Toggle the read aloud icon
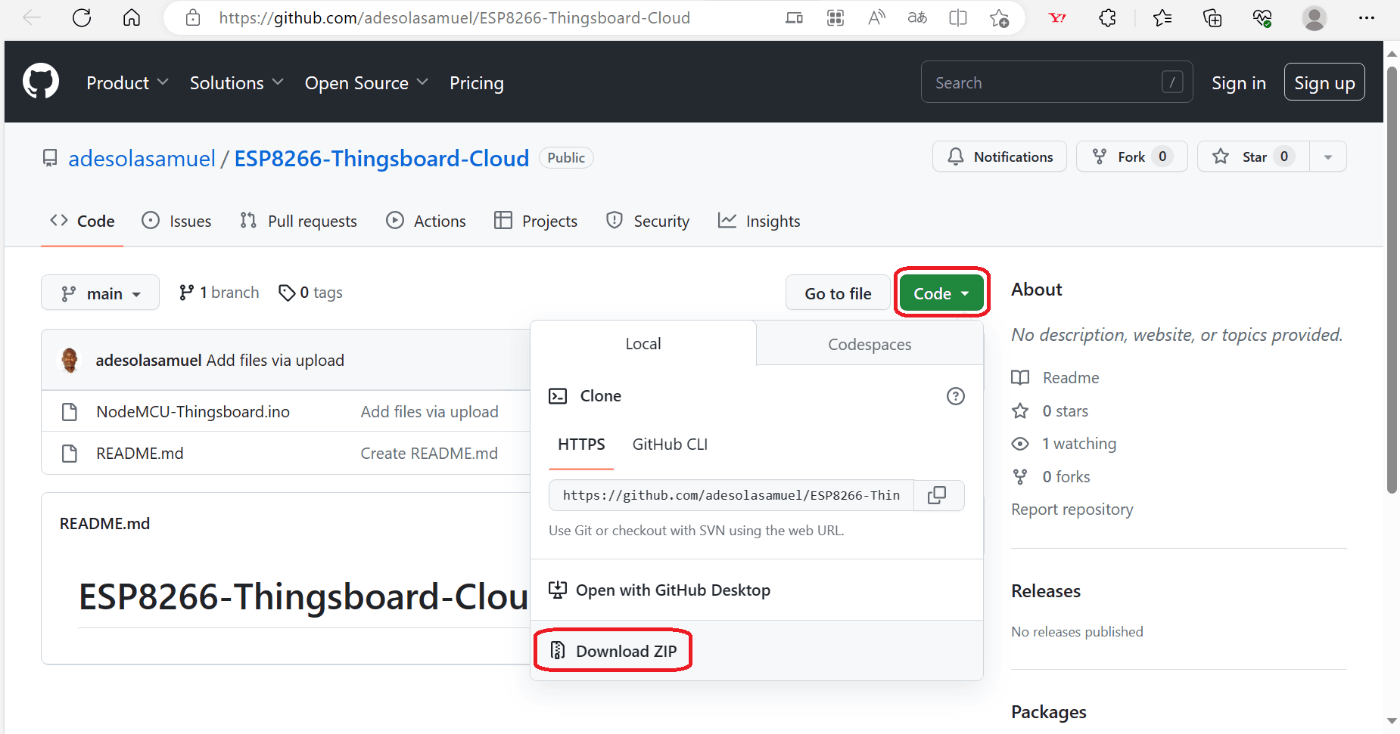Viewport: 1400px width, 734px height. (x=877, y=18)
